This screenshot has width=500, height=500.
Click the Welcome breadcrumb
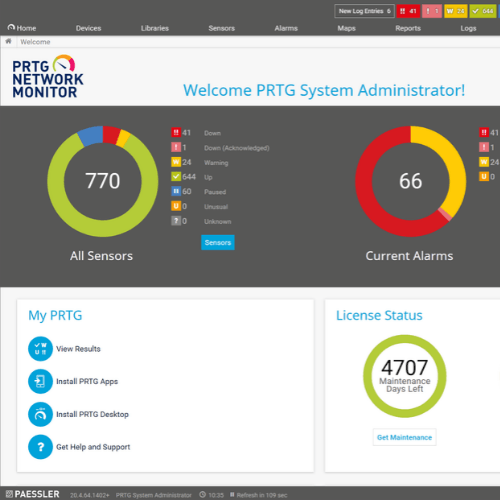[35, 42]
